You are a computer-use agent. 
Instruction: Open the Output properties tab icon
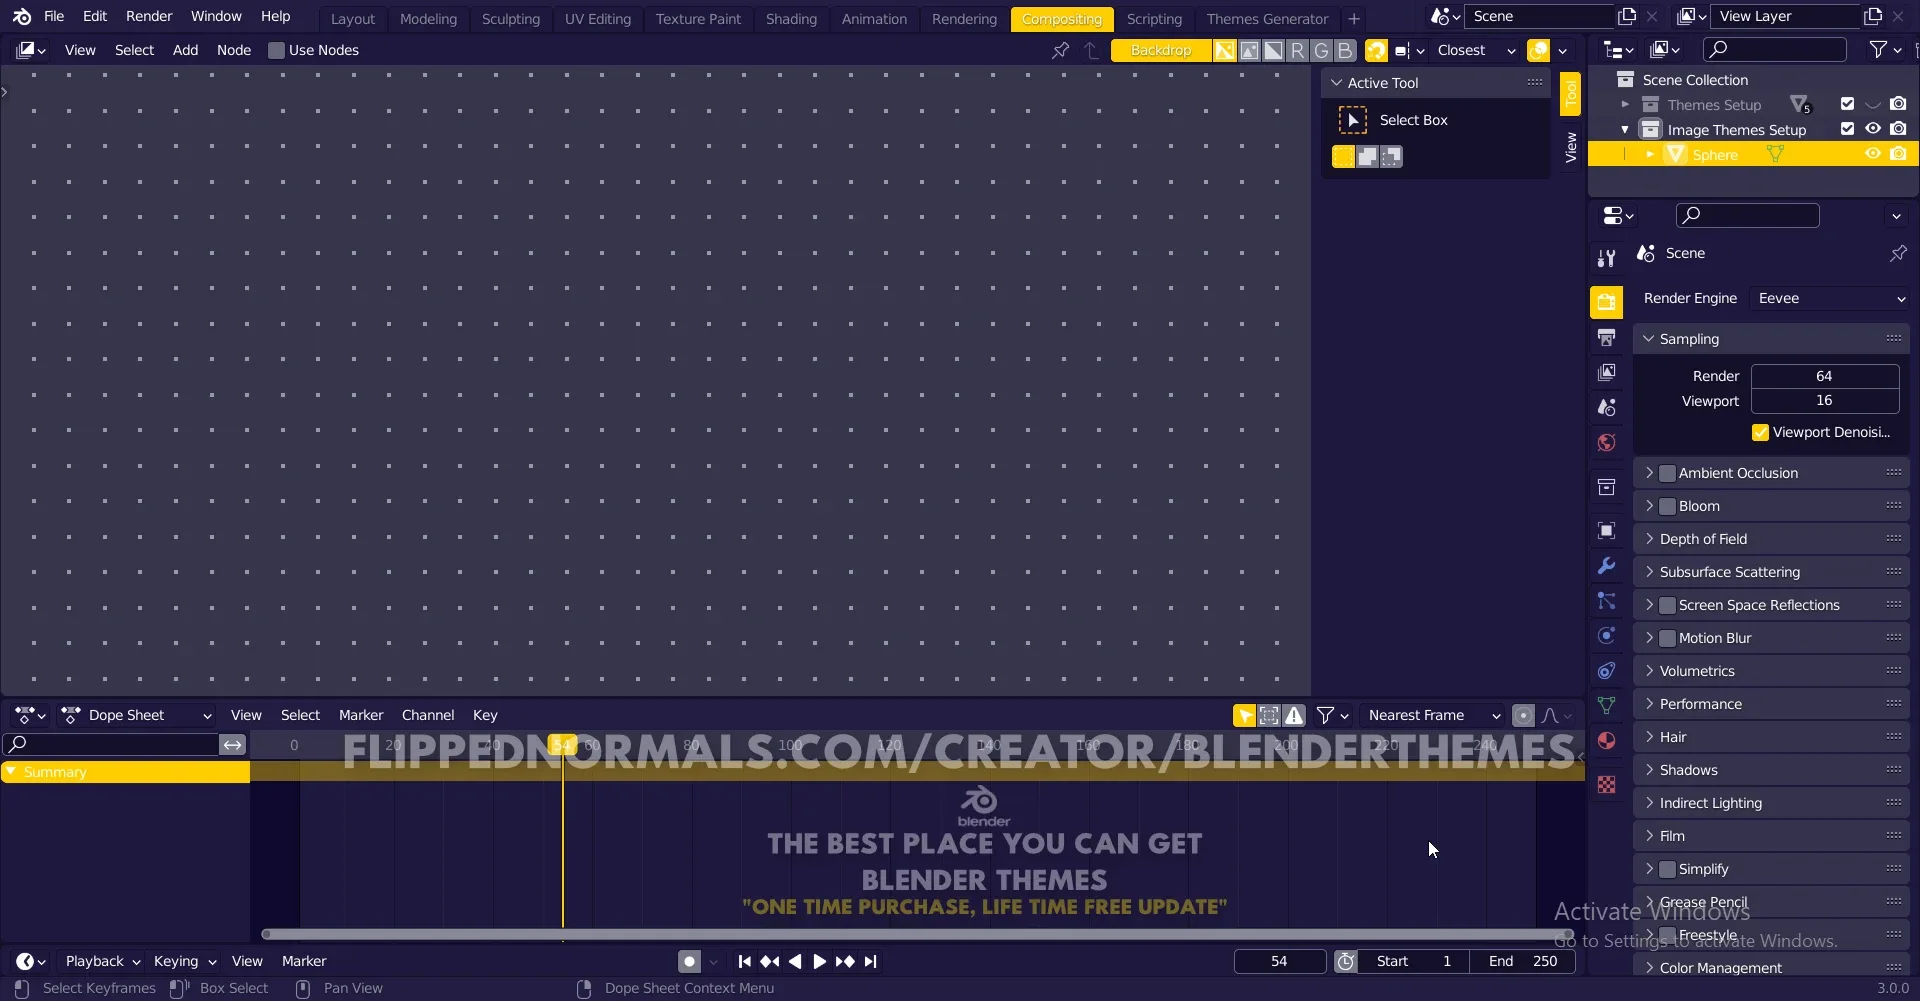click(1606, 338)
